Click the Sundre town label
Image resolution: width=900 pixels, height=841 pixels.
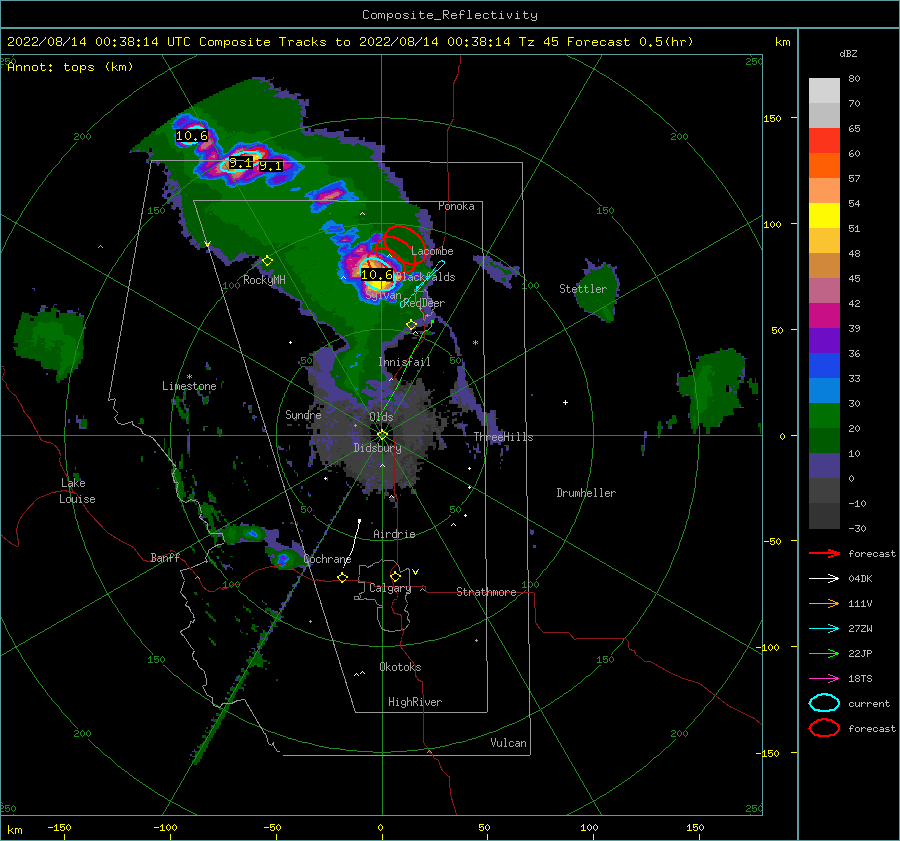point(303,414)
